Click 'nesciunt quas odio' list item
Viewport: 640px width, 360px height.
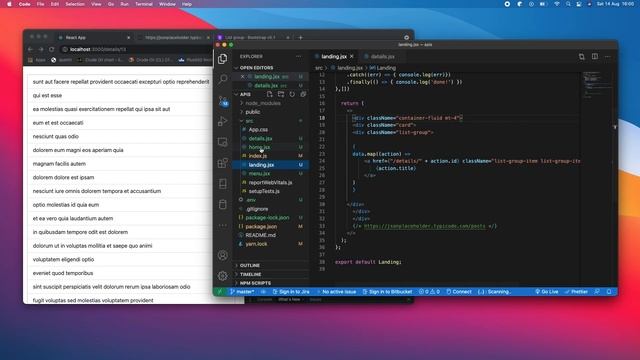(120, 136)
